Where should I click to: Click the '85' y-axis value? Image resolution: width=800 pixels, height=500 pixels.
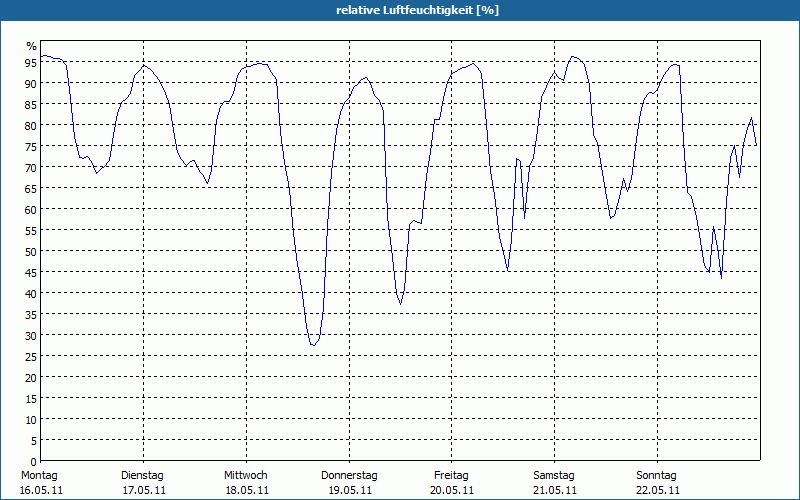click(31, 104)
